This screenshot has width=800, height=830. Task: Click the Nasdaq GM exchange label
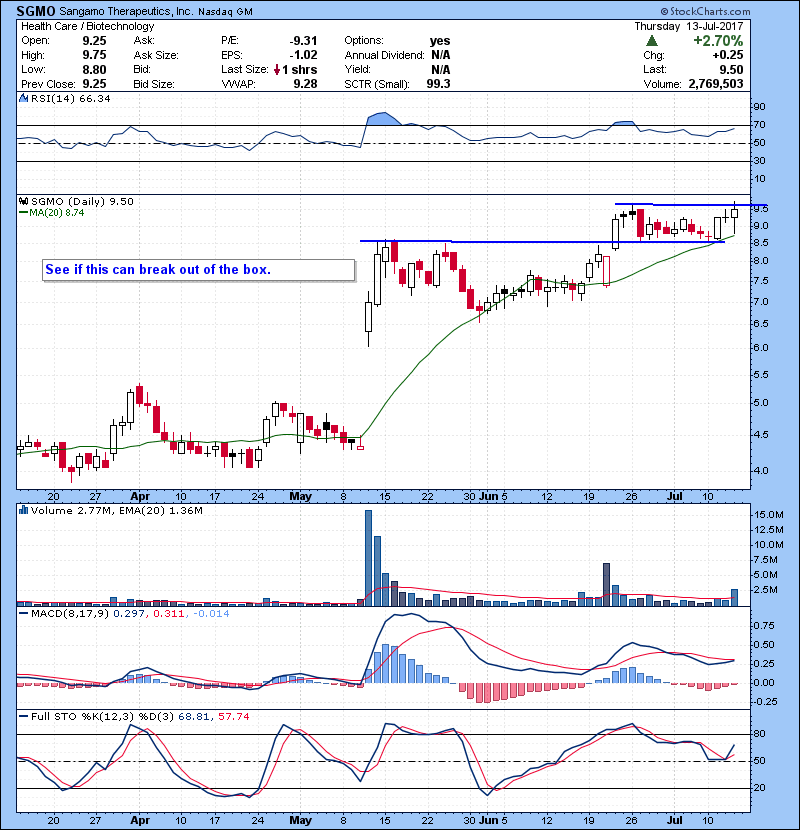225,11
